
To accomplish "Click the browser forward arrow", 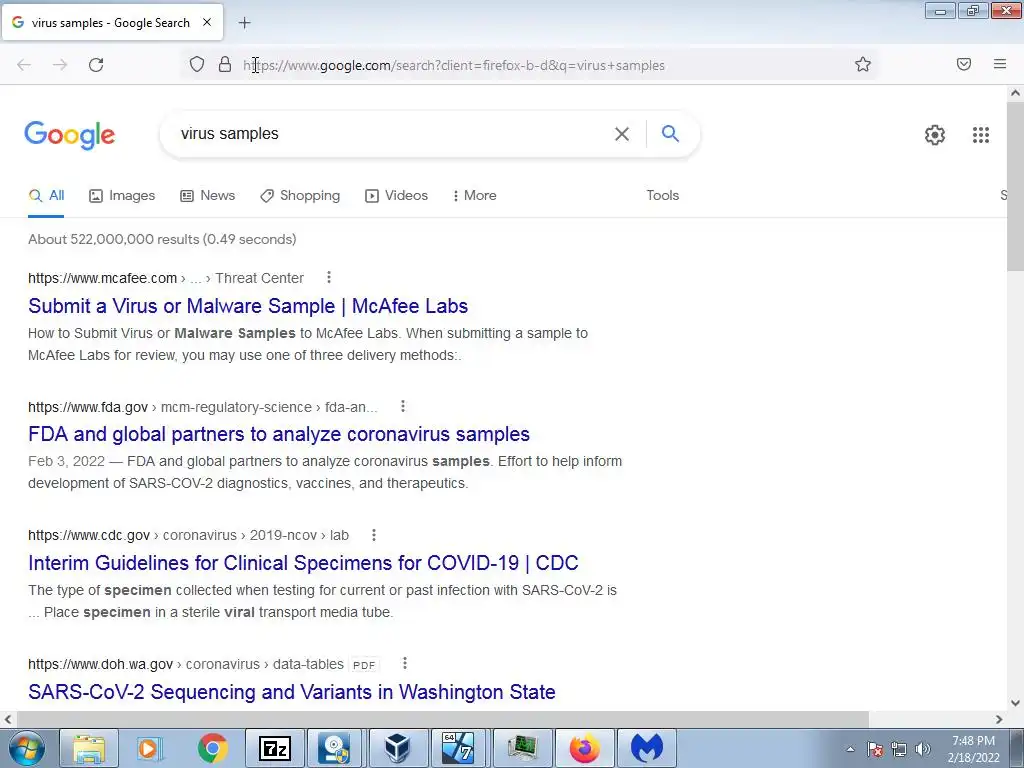I will pos(60,65).
